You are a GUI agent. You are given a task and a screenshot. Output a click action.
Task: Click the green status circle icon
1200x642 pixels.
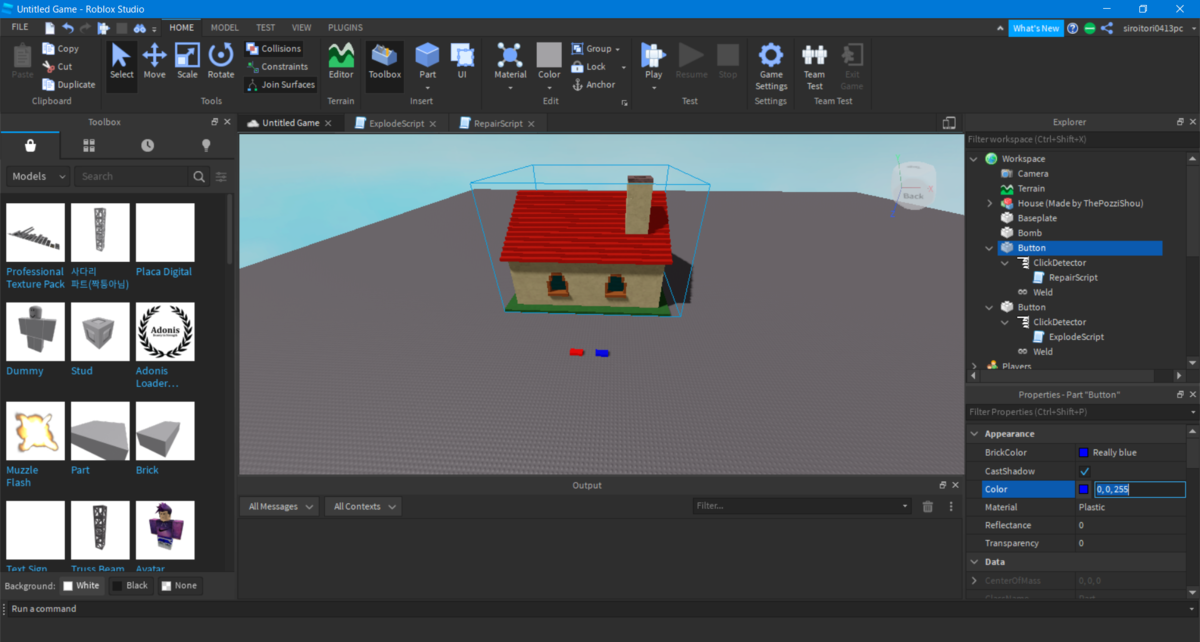pos(1090,28)
